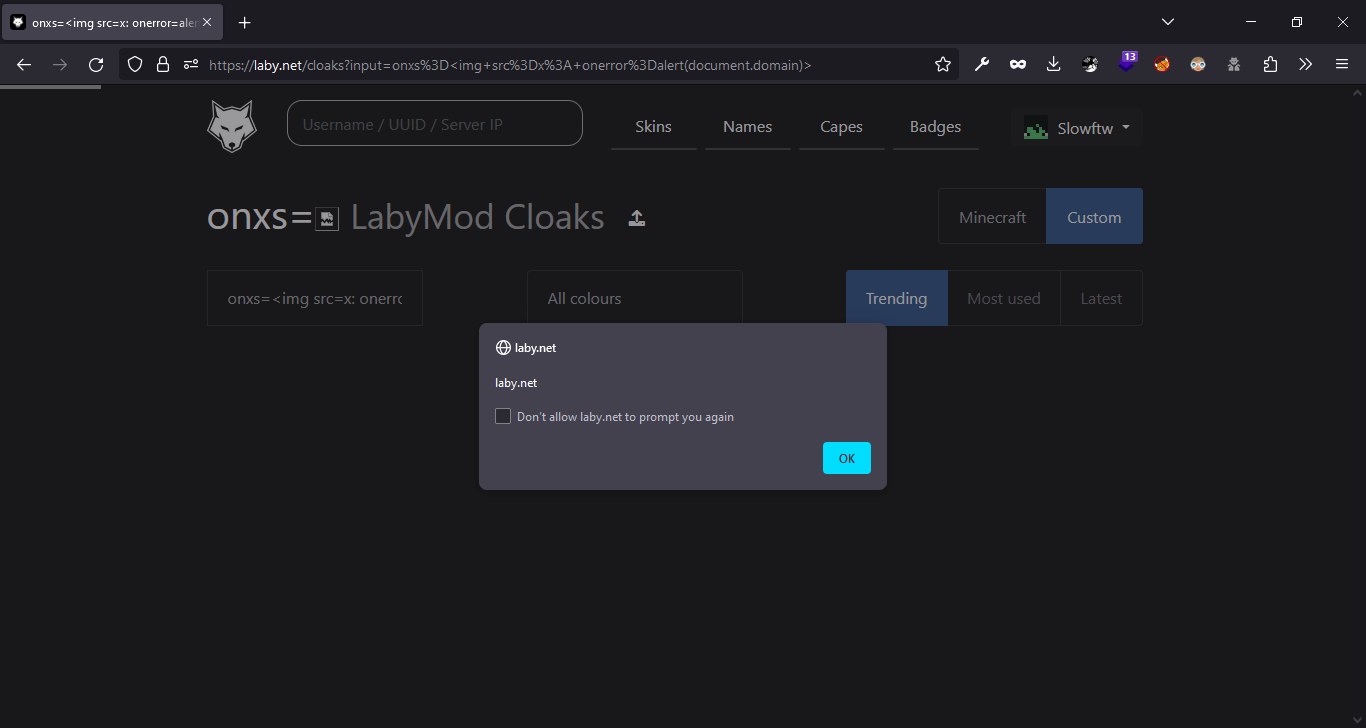Open the Skins section
1366x728 pixels.
(x=654, y=127)
